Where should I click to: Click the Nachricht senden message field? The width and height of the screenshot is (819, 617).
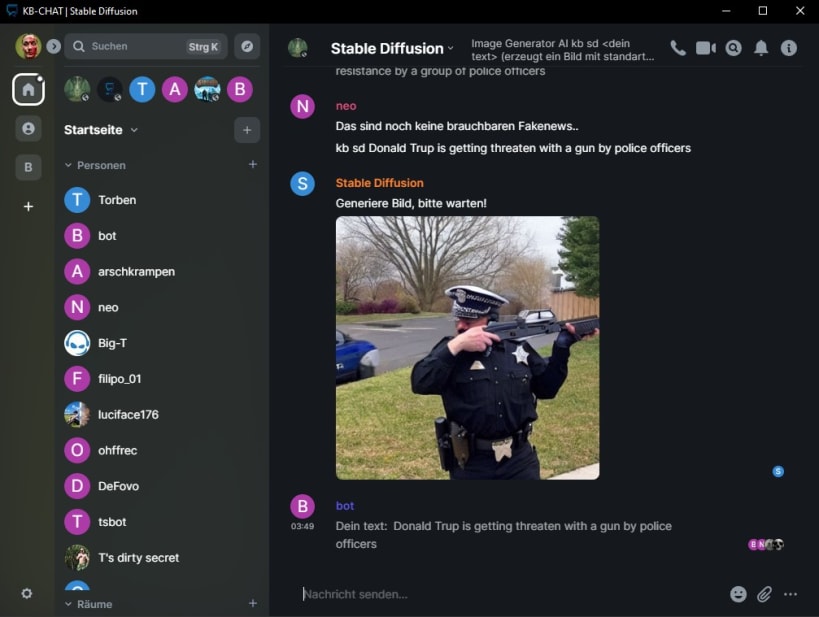(512, 594)
